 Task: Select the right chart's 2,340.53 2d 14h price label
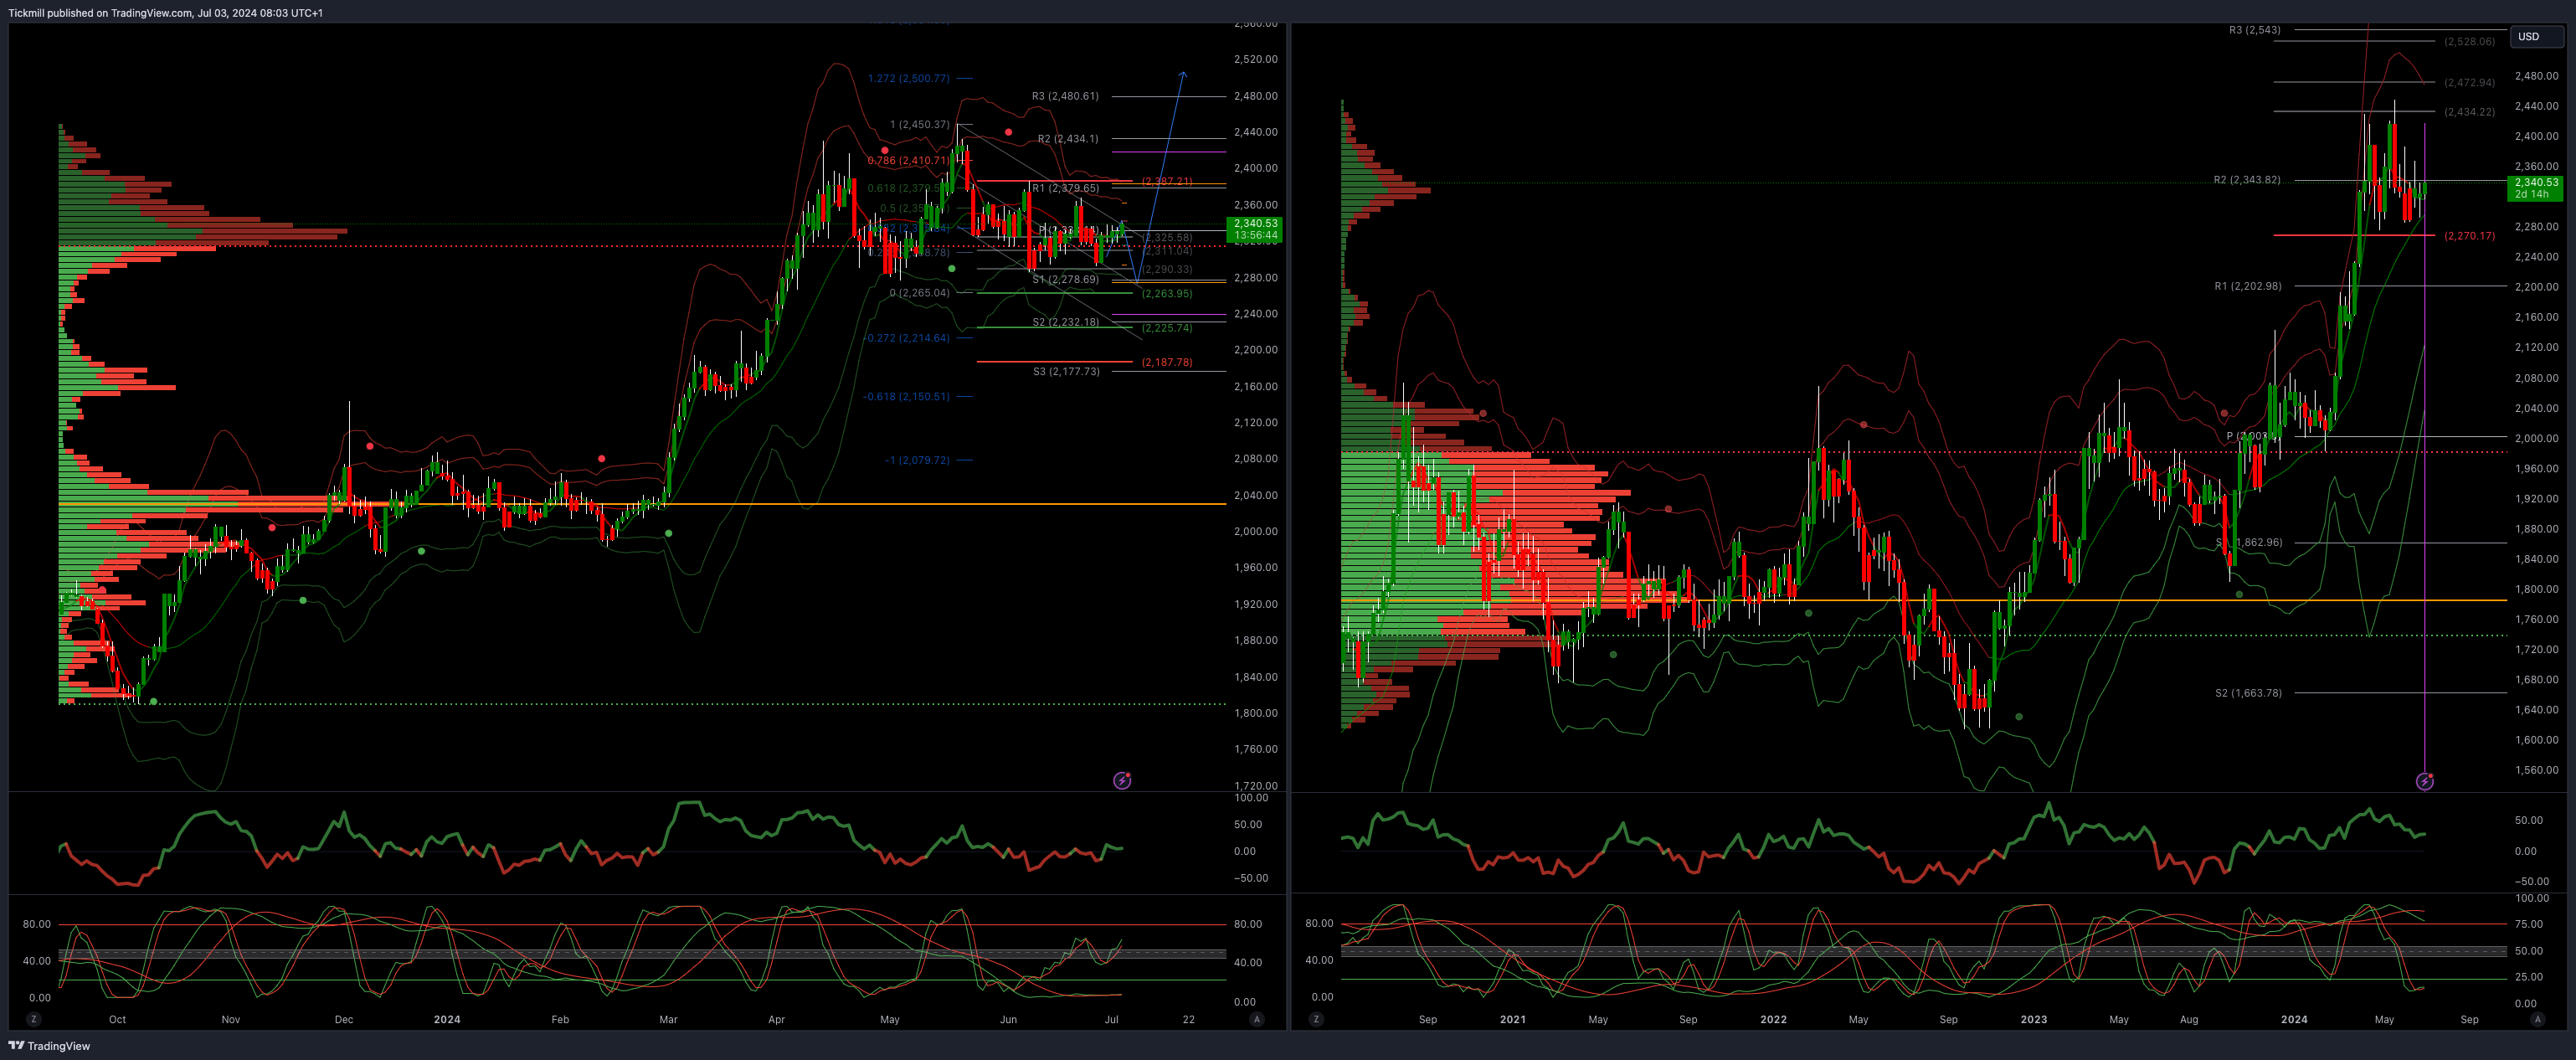pos(2536,188)
